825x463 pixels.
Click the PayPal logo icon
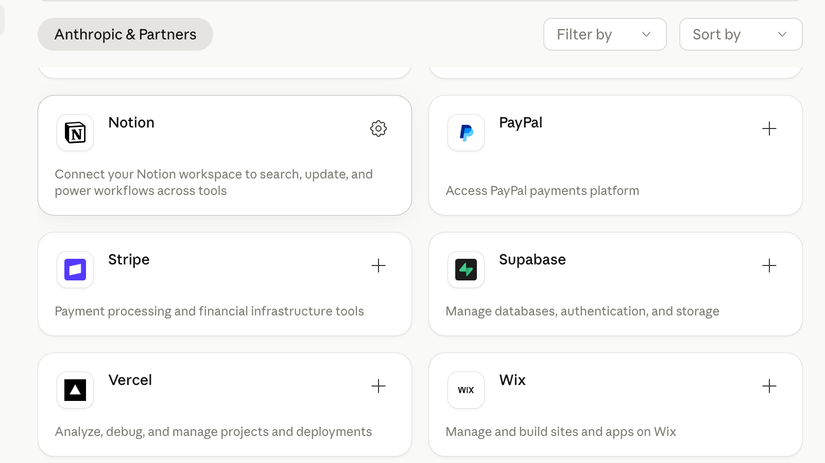click(x=466, y=133)
